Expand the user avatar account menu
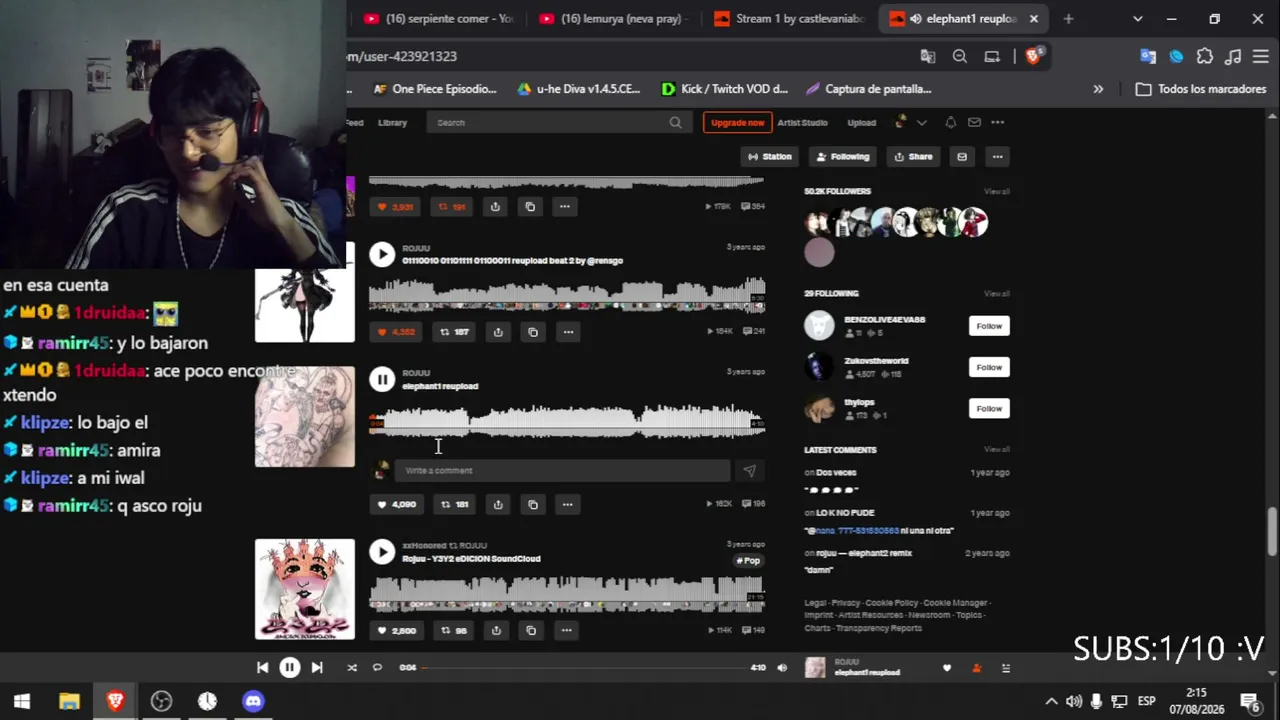 pyautogui.click(x=910, y=122)
